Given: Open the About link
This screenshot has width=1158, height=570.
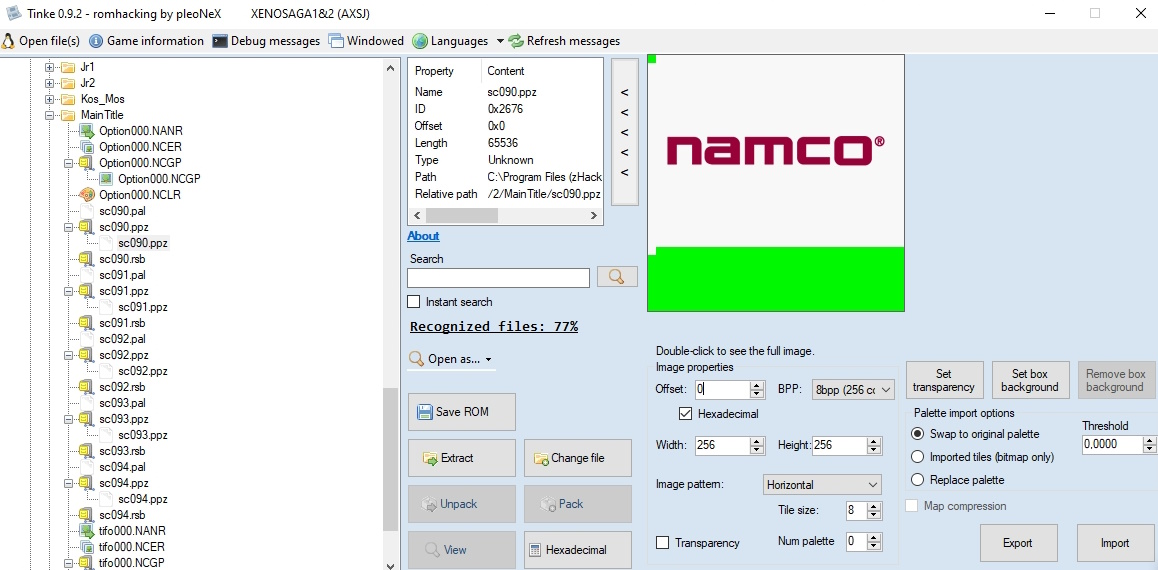Looking at the screenshot, I should (x=423, y=236).
